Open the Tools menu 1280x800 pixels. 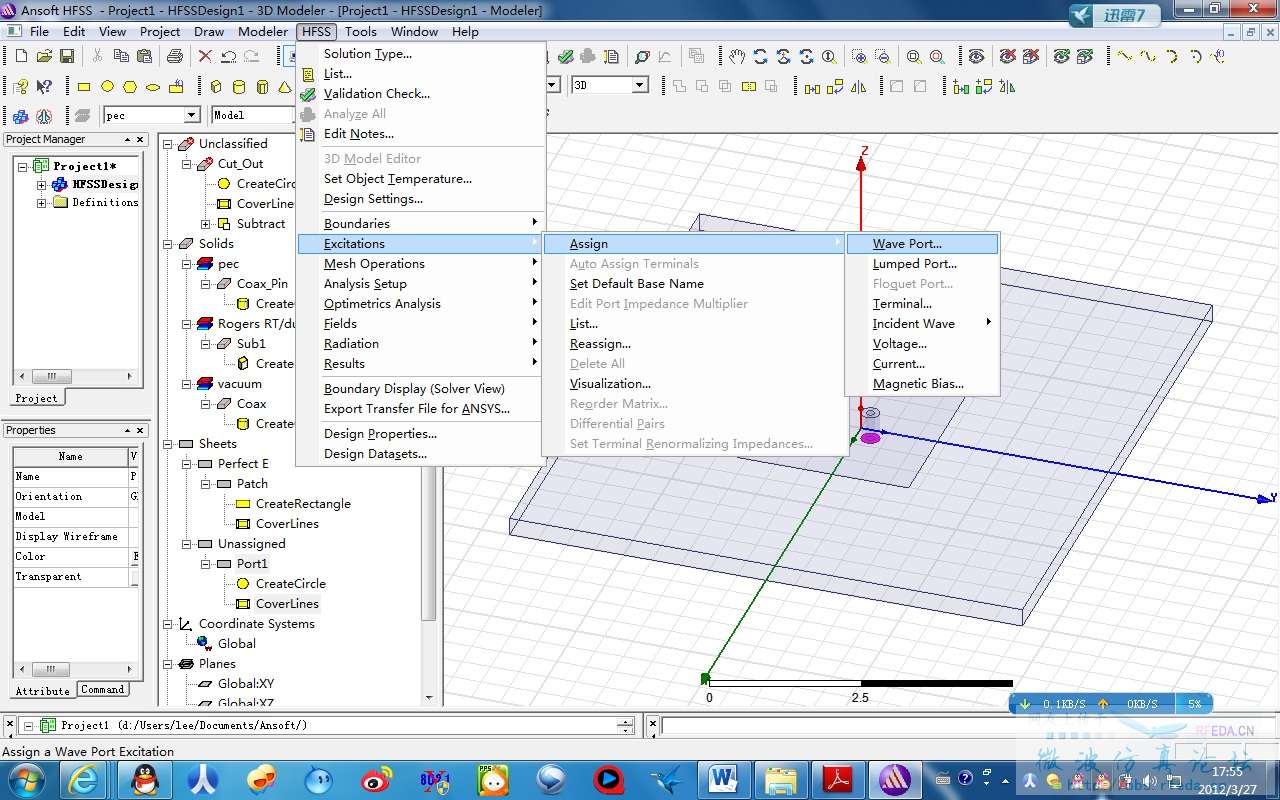click(x=361, y=31)
